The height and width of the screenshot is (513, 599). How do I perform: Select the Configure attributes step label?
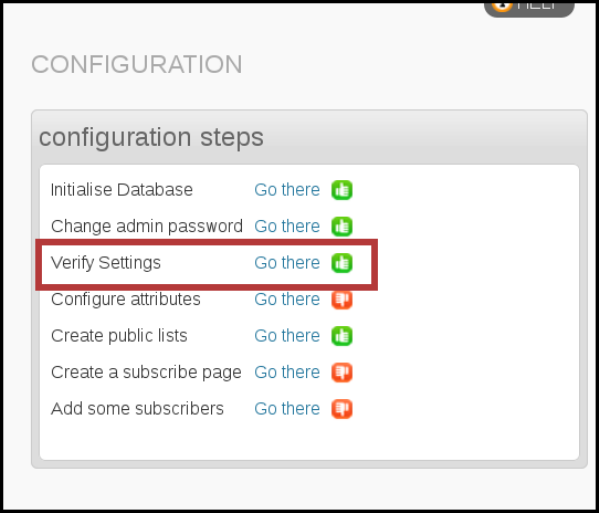point(126,299)
